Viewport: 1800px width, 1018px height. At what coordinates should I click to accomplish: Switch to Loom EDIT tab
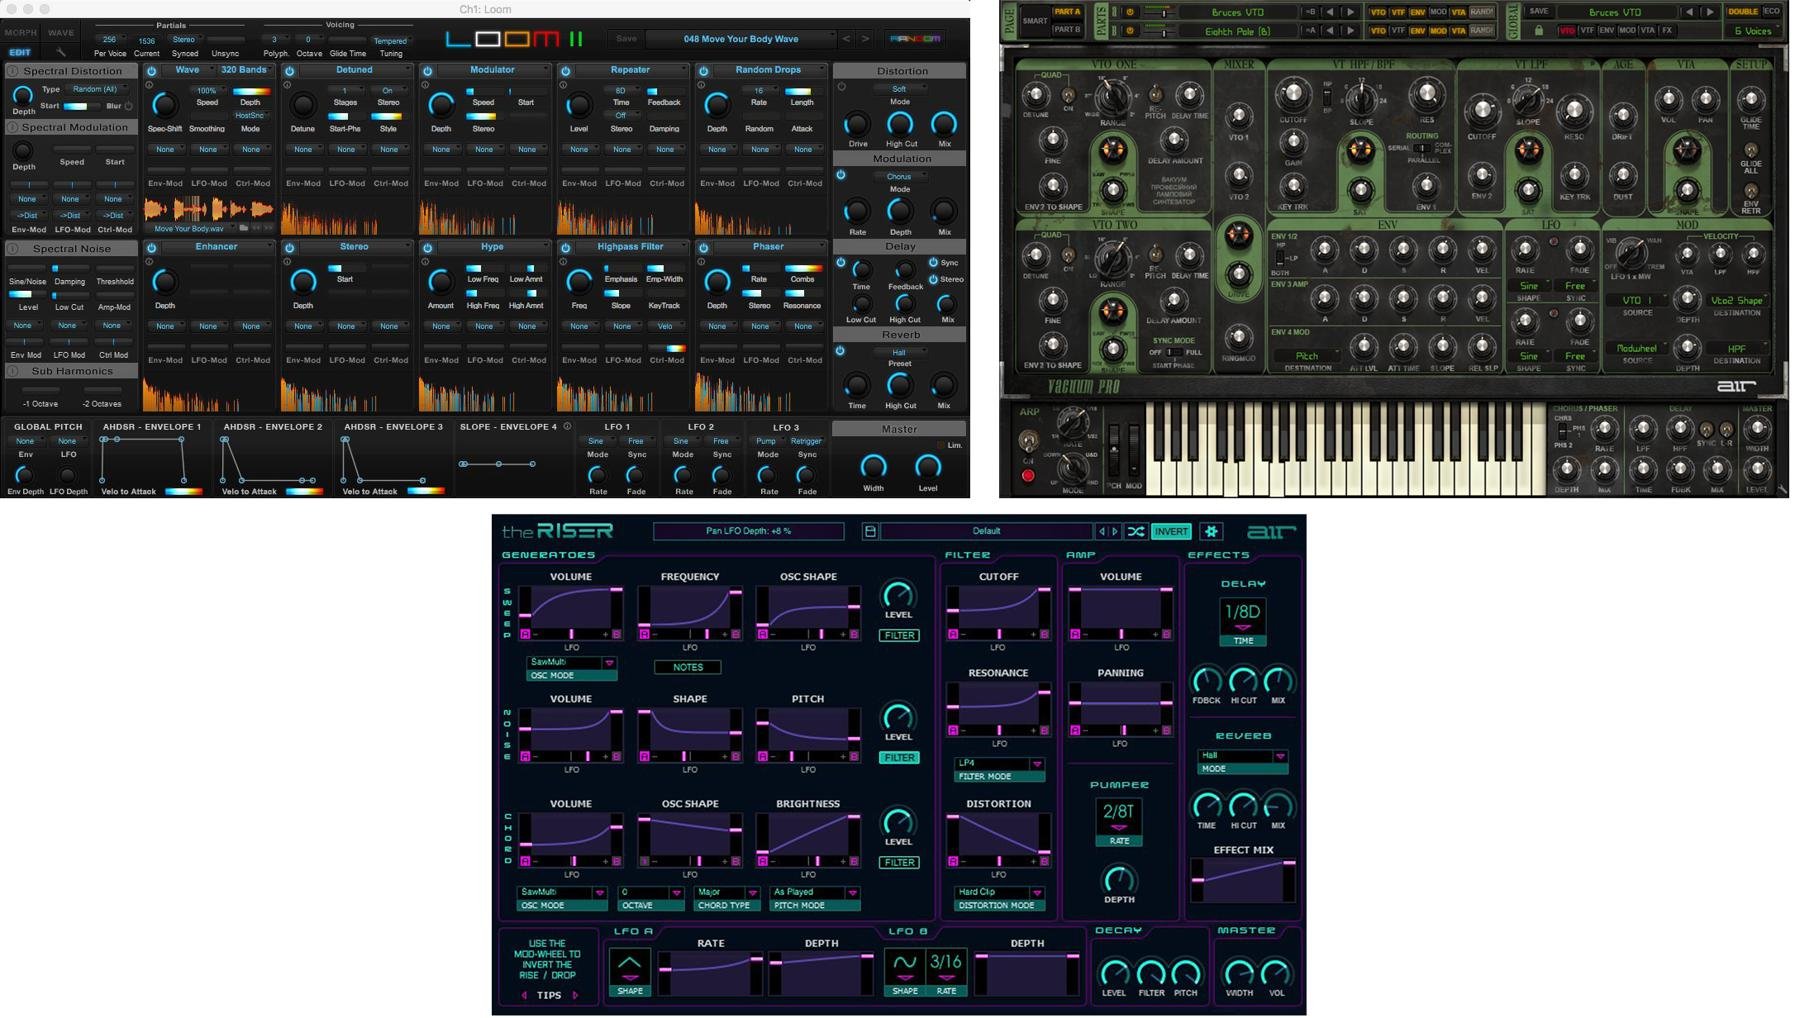[20, 52]
